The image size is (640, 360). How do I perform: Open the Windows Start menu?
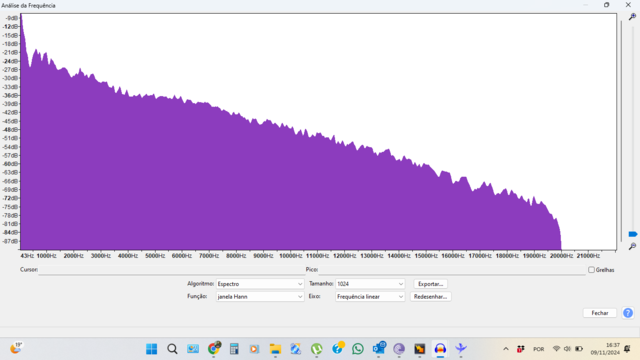[151, 349]
